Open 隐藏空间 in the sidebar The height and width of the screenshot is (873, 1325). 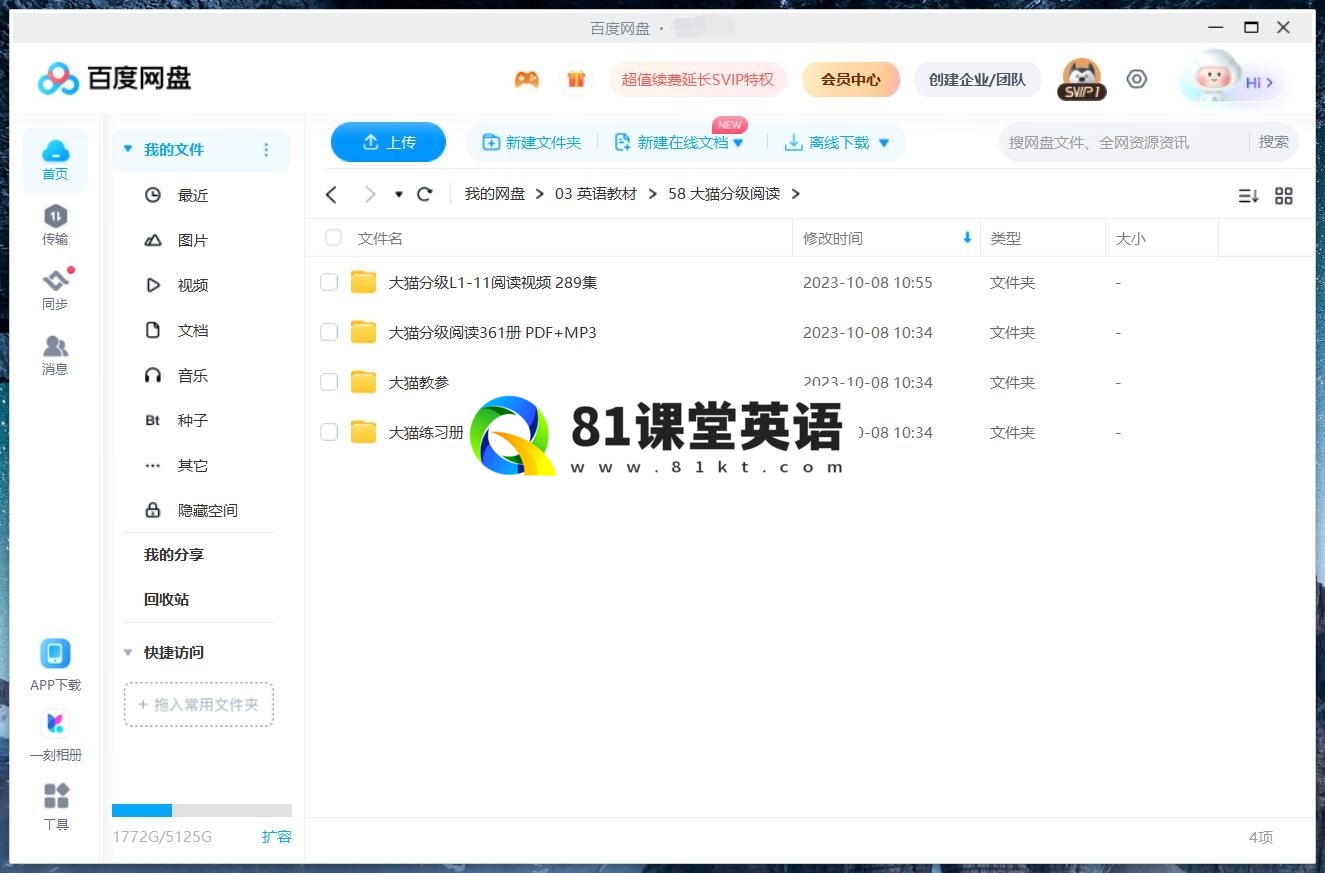pos(208,510)
